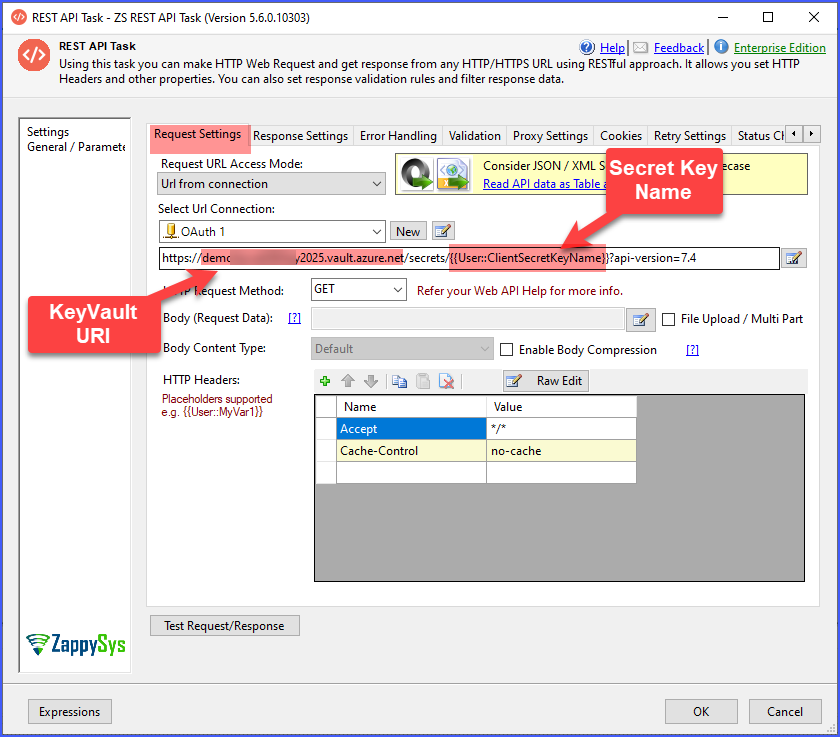Open the URL edit icon at right of URL field
The width and height of the screenshot is (840, 737).
click(793, 258)
